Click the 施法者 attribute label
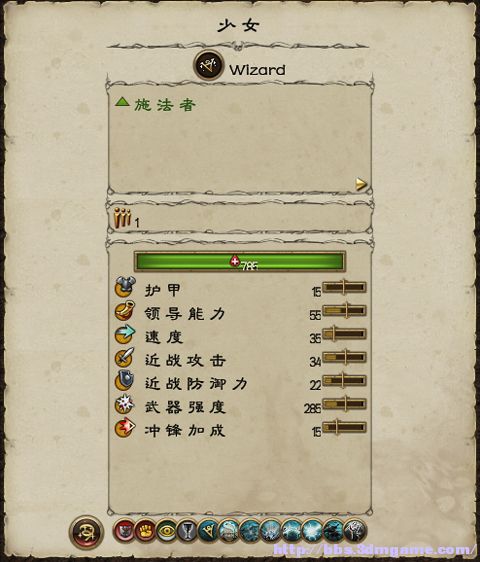This screenshot has height=562, width=480. tap(165, 105)
